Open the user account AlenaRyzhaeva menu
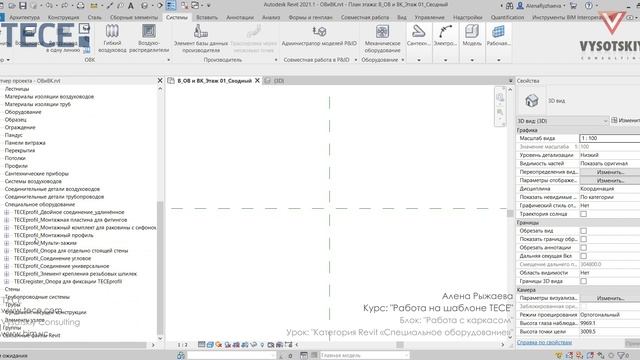This screenshot has width=640, height=360. [x=541, y=6]
